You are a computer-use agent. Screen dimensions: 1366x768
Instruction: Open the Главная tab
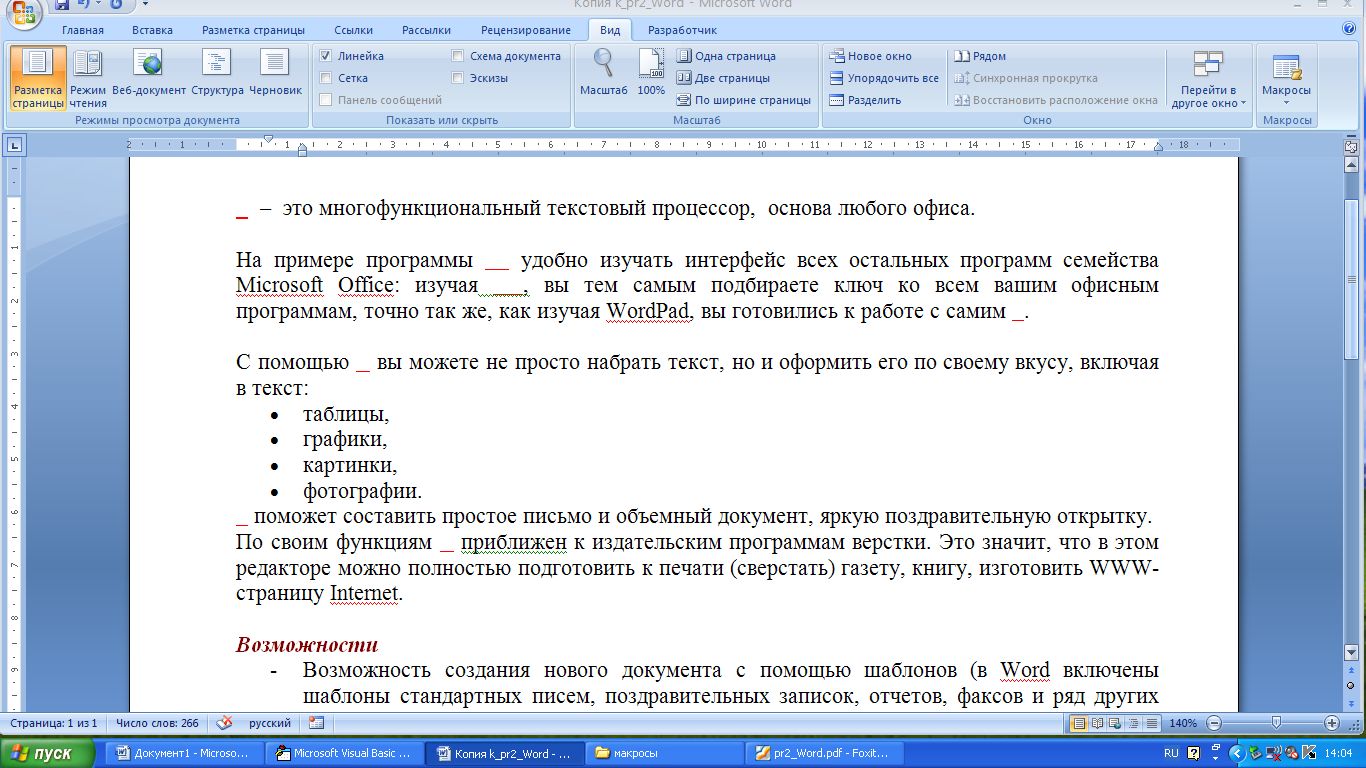(82, 30)
